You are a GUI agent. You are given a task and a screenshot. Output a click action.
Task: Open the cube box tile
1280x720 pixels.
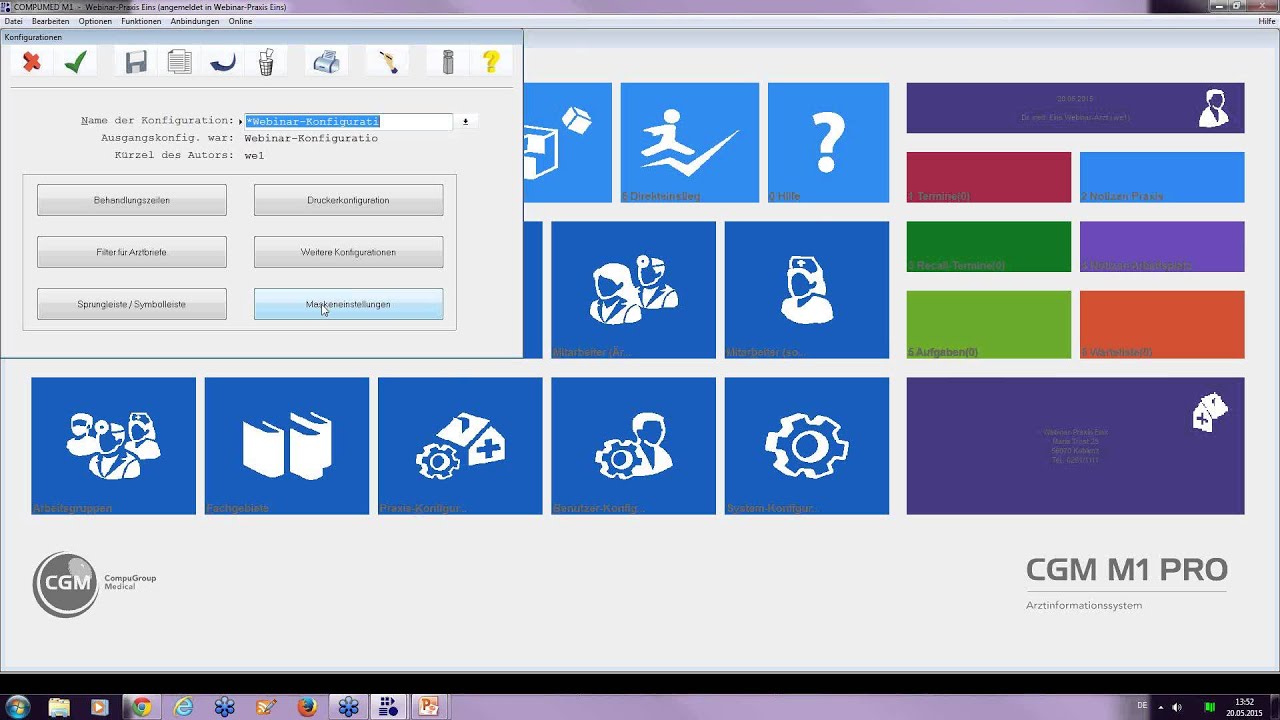[x=567, y=143]
